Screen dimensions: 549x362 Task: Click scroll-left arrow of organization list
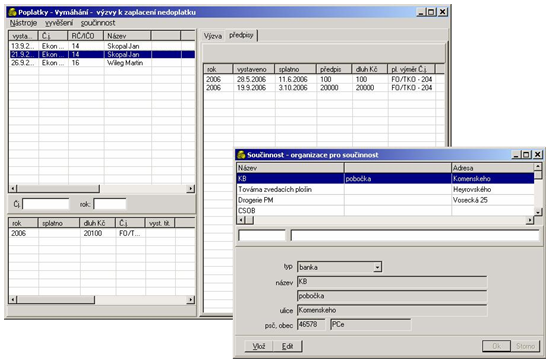[x=241, y=220]
